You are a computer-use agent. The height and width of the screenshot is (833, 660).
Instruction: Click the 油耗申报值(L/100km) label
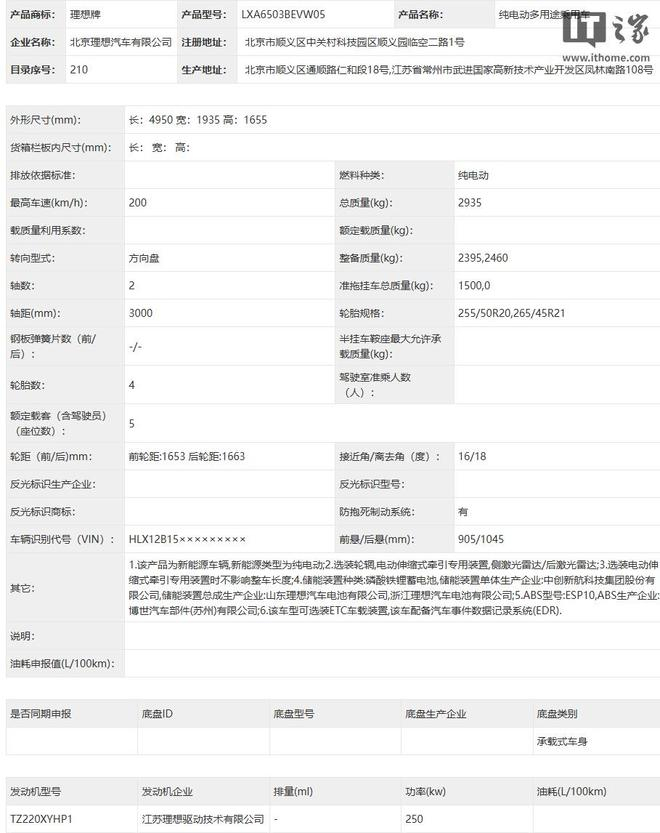[62, 664]
